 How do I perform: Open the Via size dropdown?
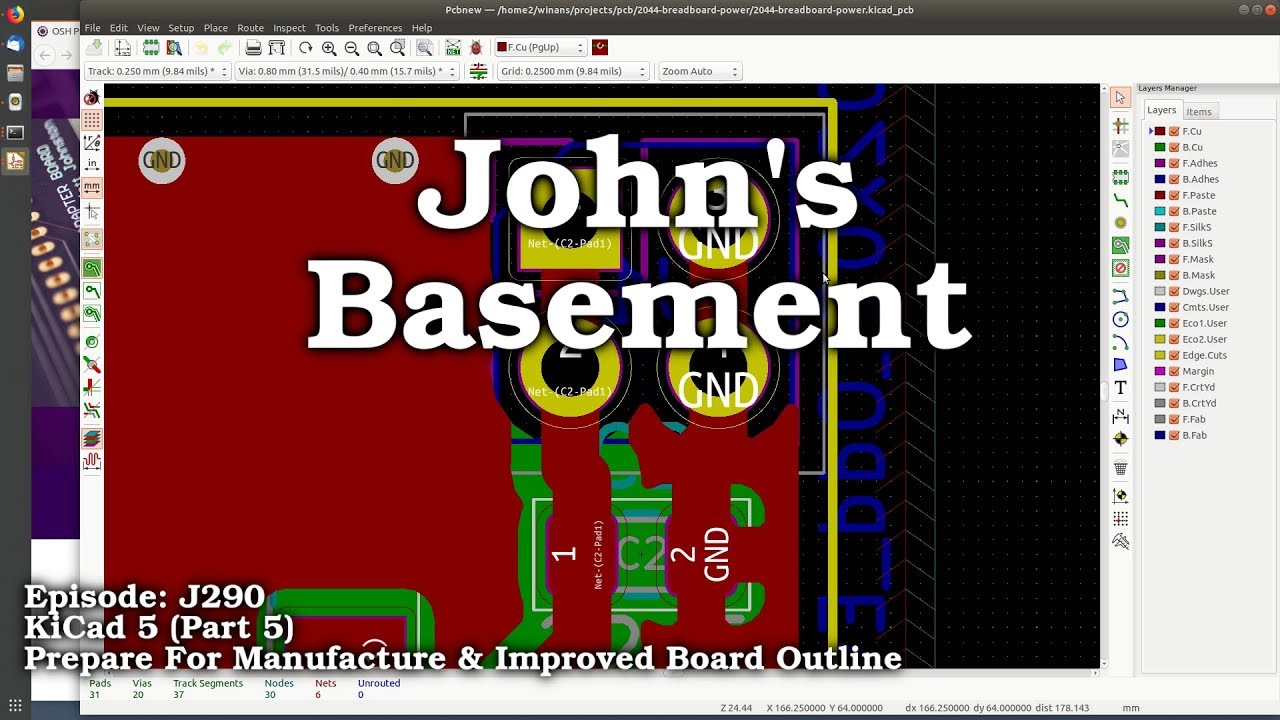[x=348, y=72]
